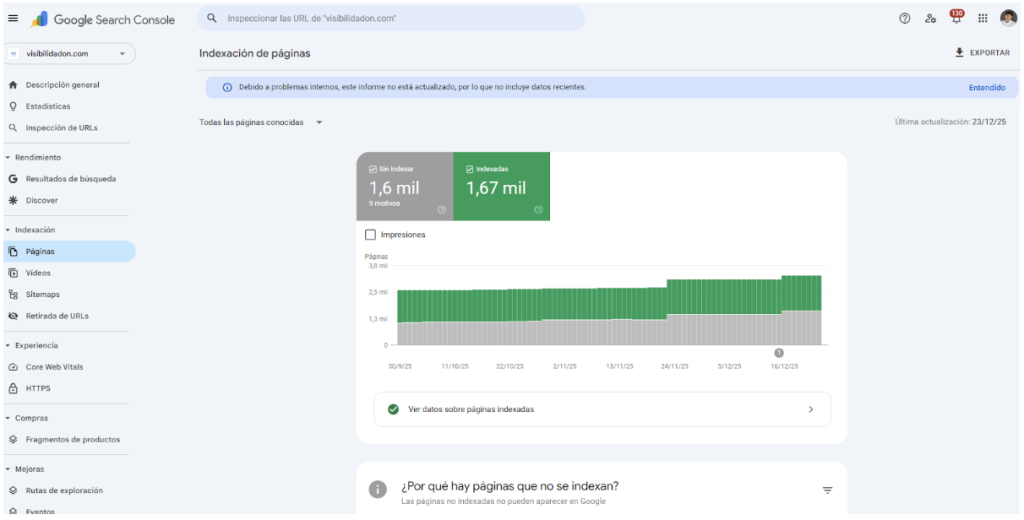Click help icon on Indexadas card

pos(538,210)
